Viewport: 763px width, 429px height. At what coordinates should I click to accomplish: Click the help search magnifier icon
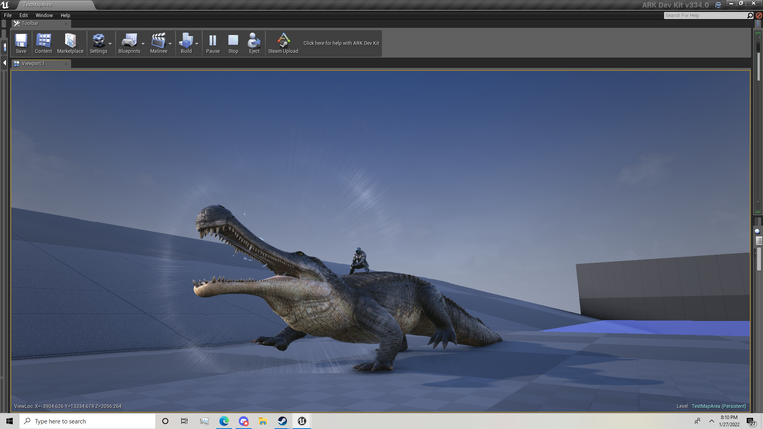[x=750, y=16]
